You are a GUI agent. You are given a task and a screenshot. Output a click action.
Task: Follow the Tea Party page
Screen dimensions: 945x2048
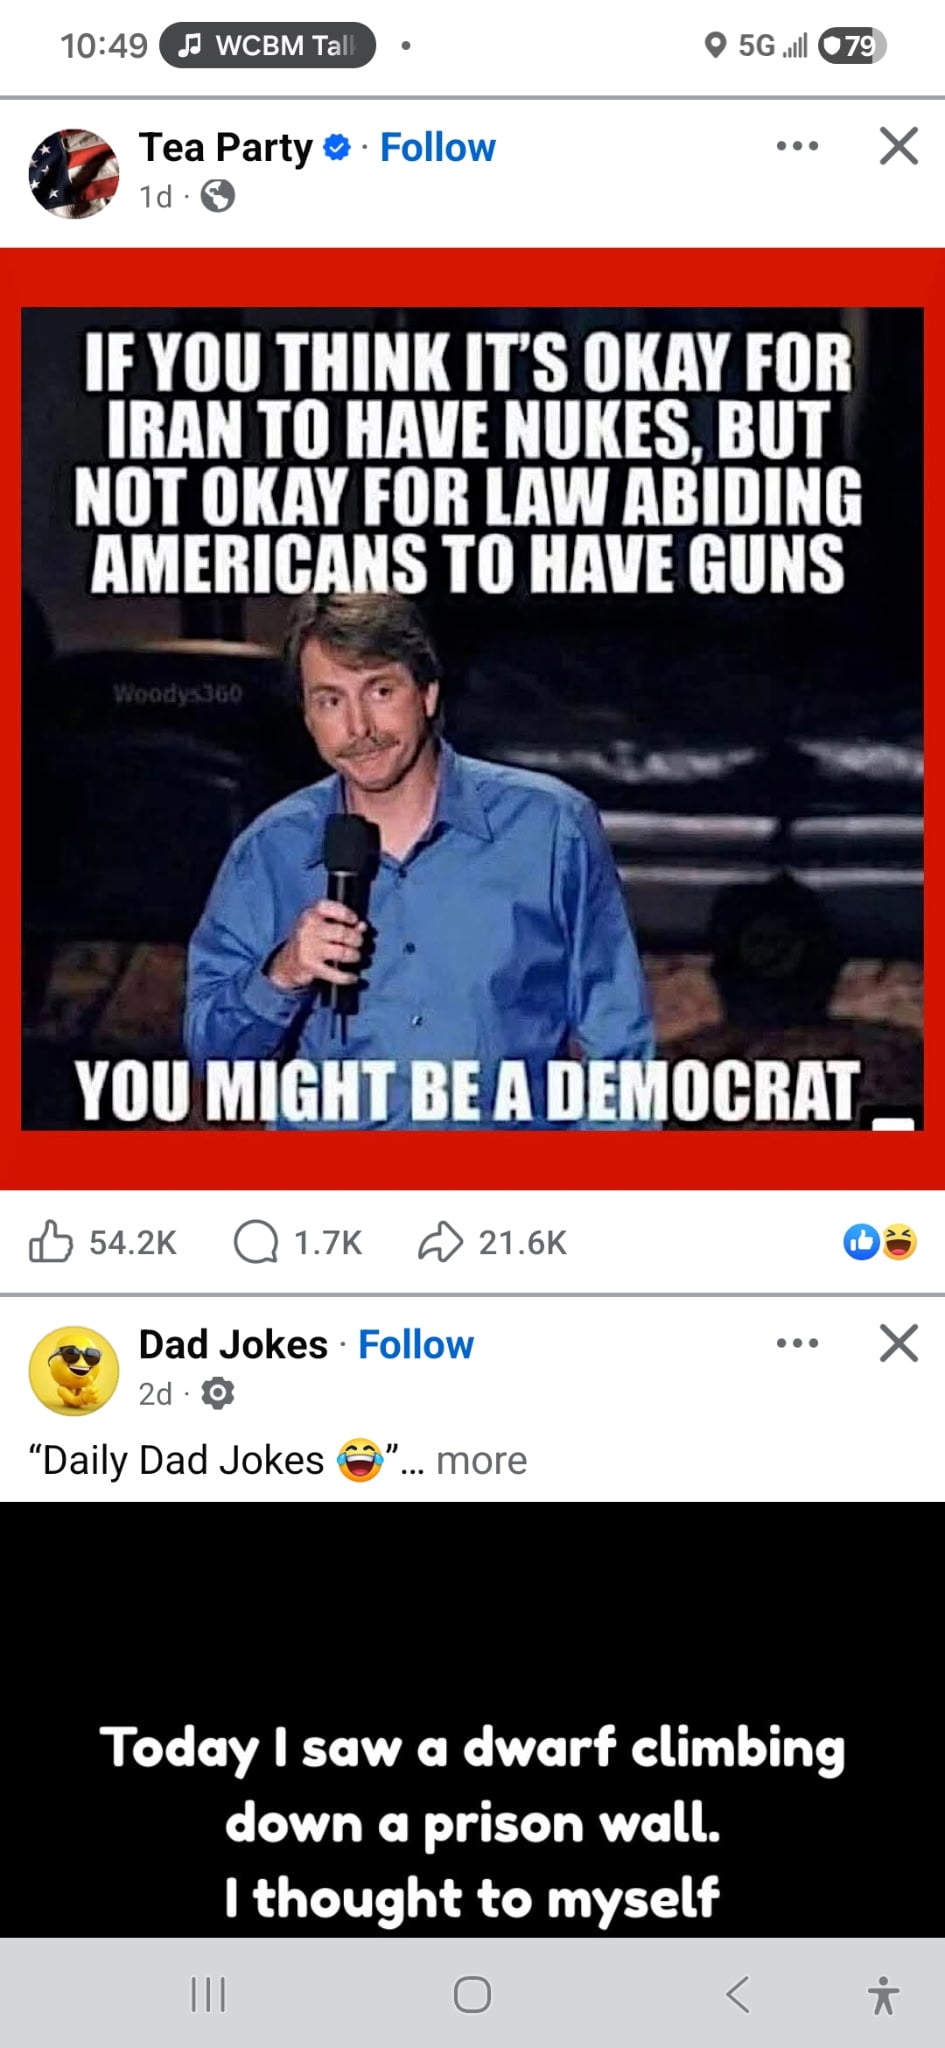[x=438, y=148]
